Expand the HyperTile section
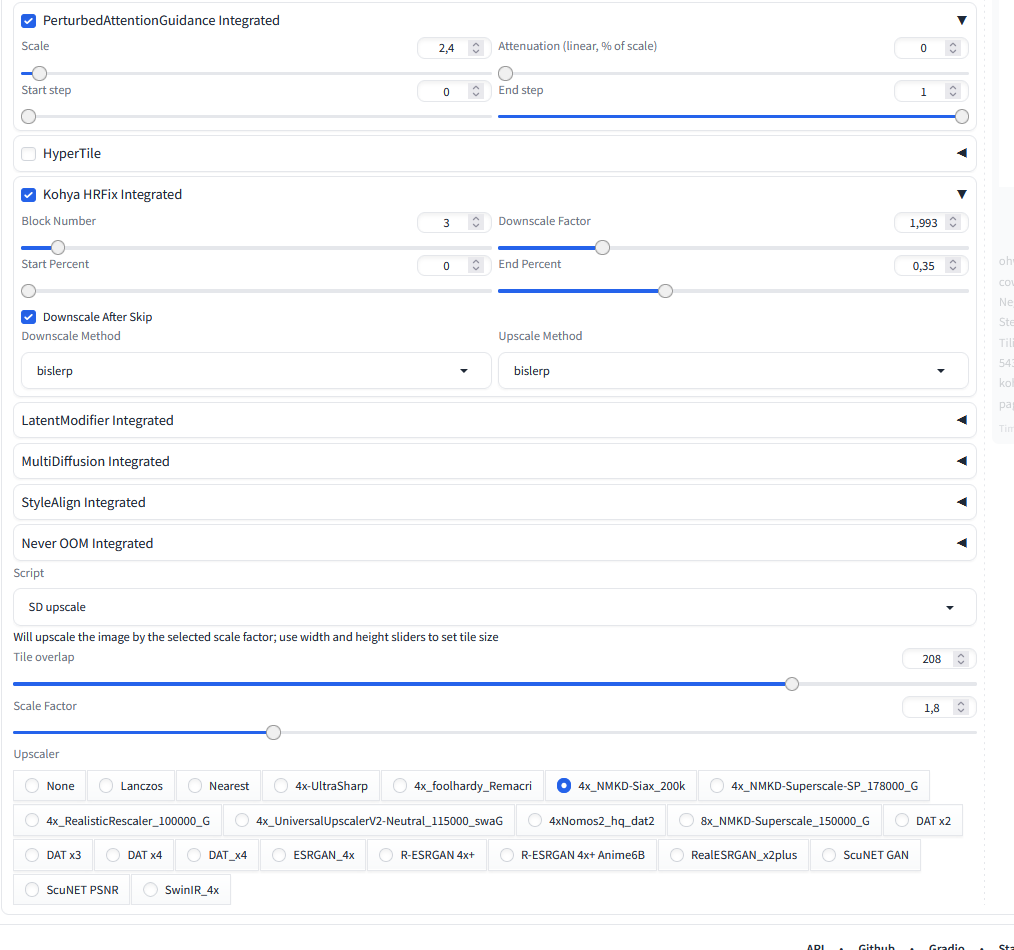The height and width of the screenshot is (950, 1014). pyautogui.click(x=962, y=153)
